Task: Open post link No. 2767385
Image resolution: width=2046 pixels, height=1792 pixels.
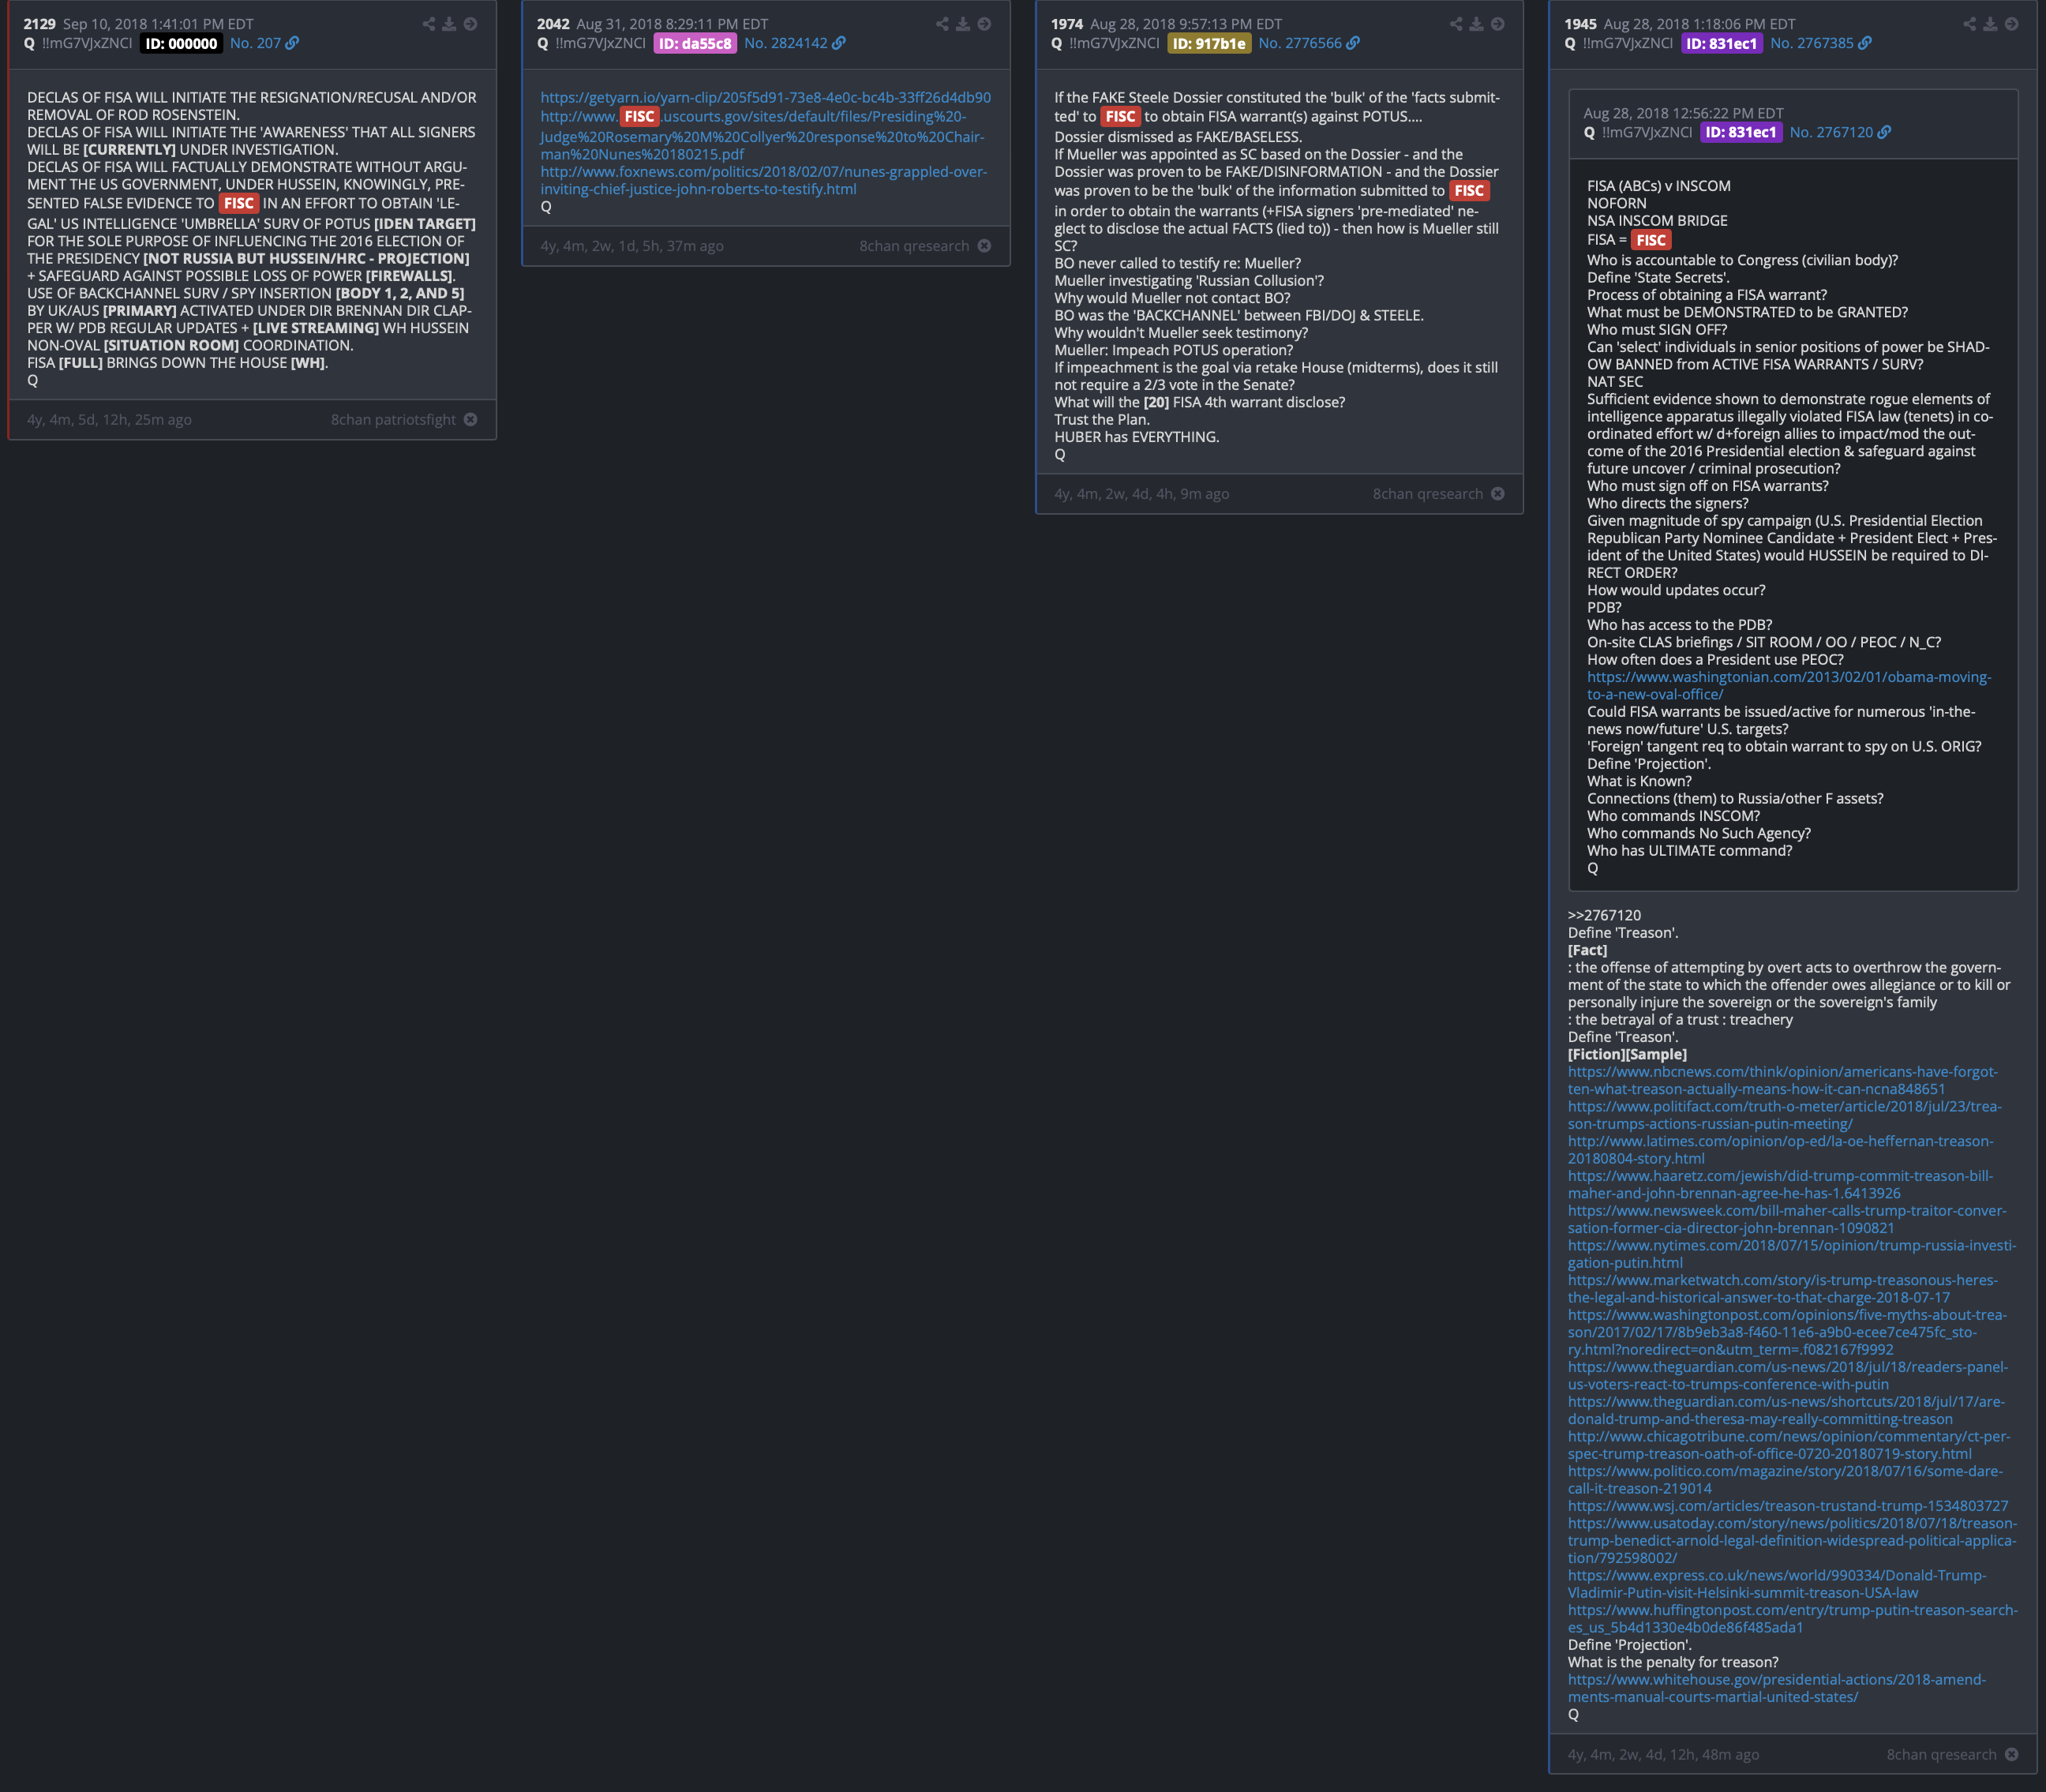Action: point(1820,43)
